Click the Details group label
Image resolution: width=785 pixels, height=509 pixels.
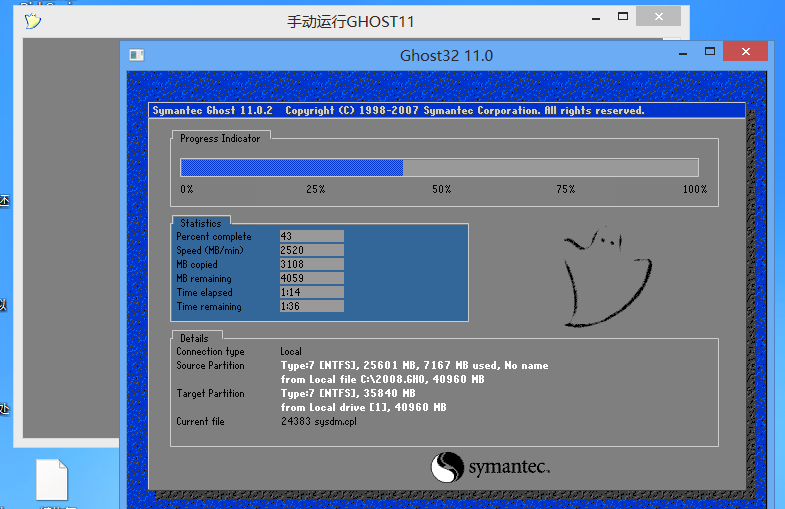[x=194, y=338]
